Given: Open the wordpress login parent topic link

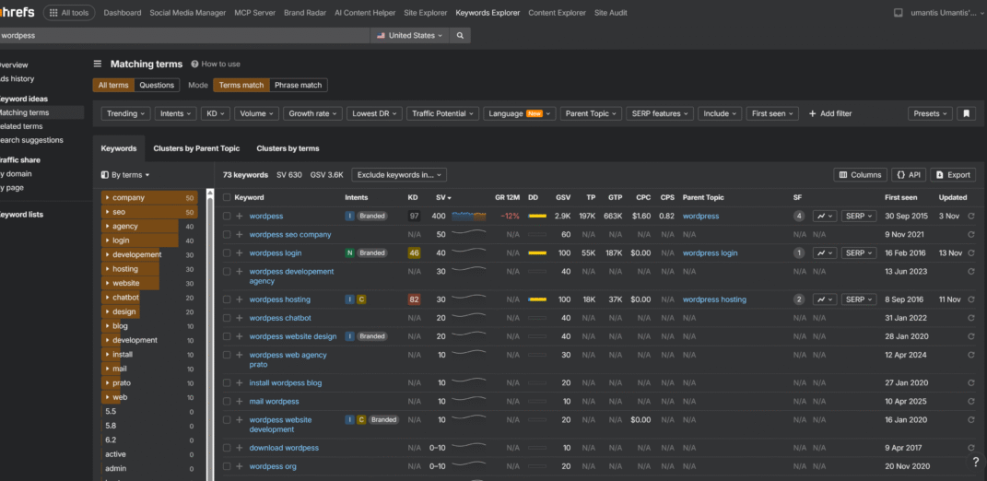Looking at the screenshot, I should [x=710, y=253].
